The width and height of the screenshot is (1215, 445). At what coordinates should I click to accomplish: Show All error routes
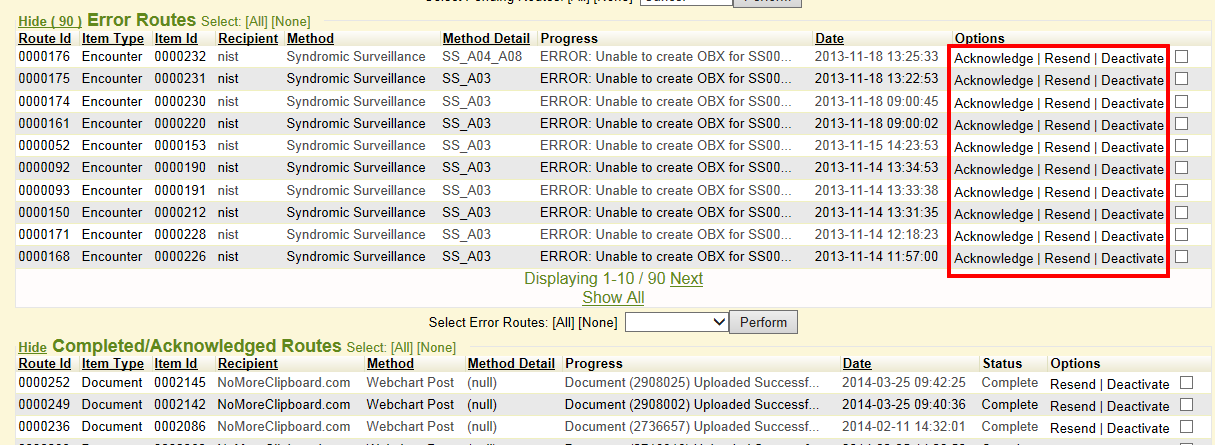point(613,297)
